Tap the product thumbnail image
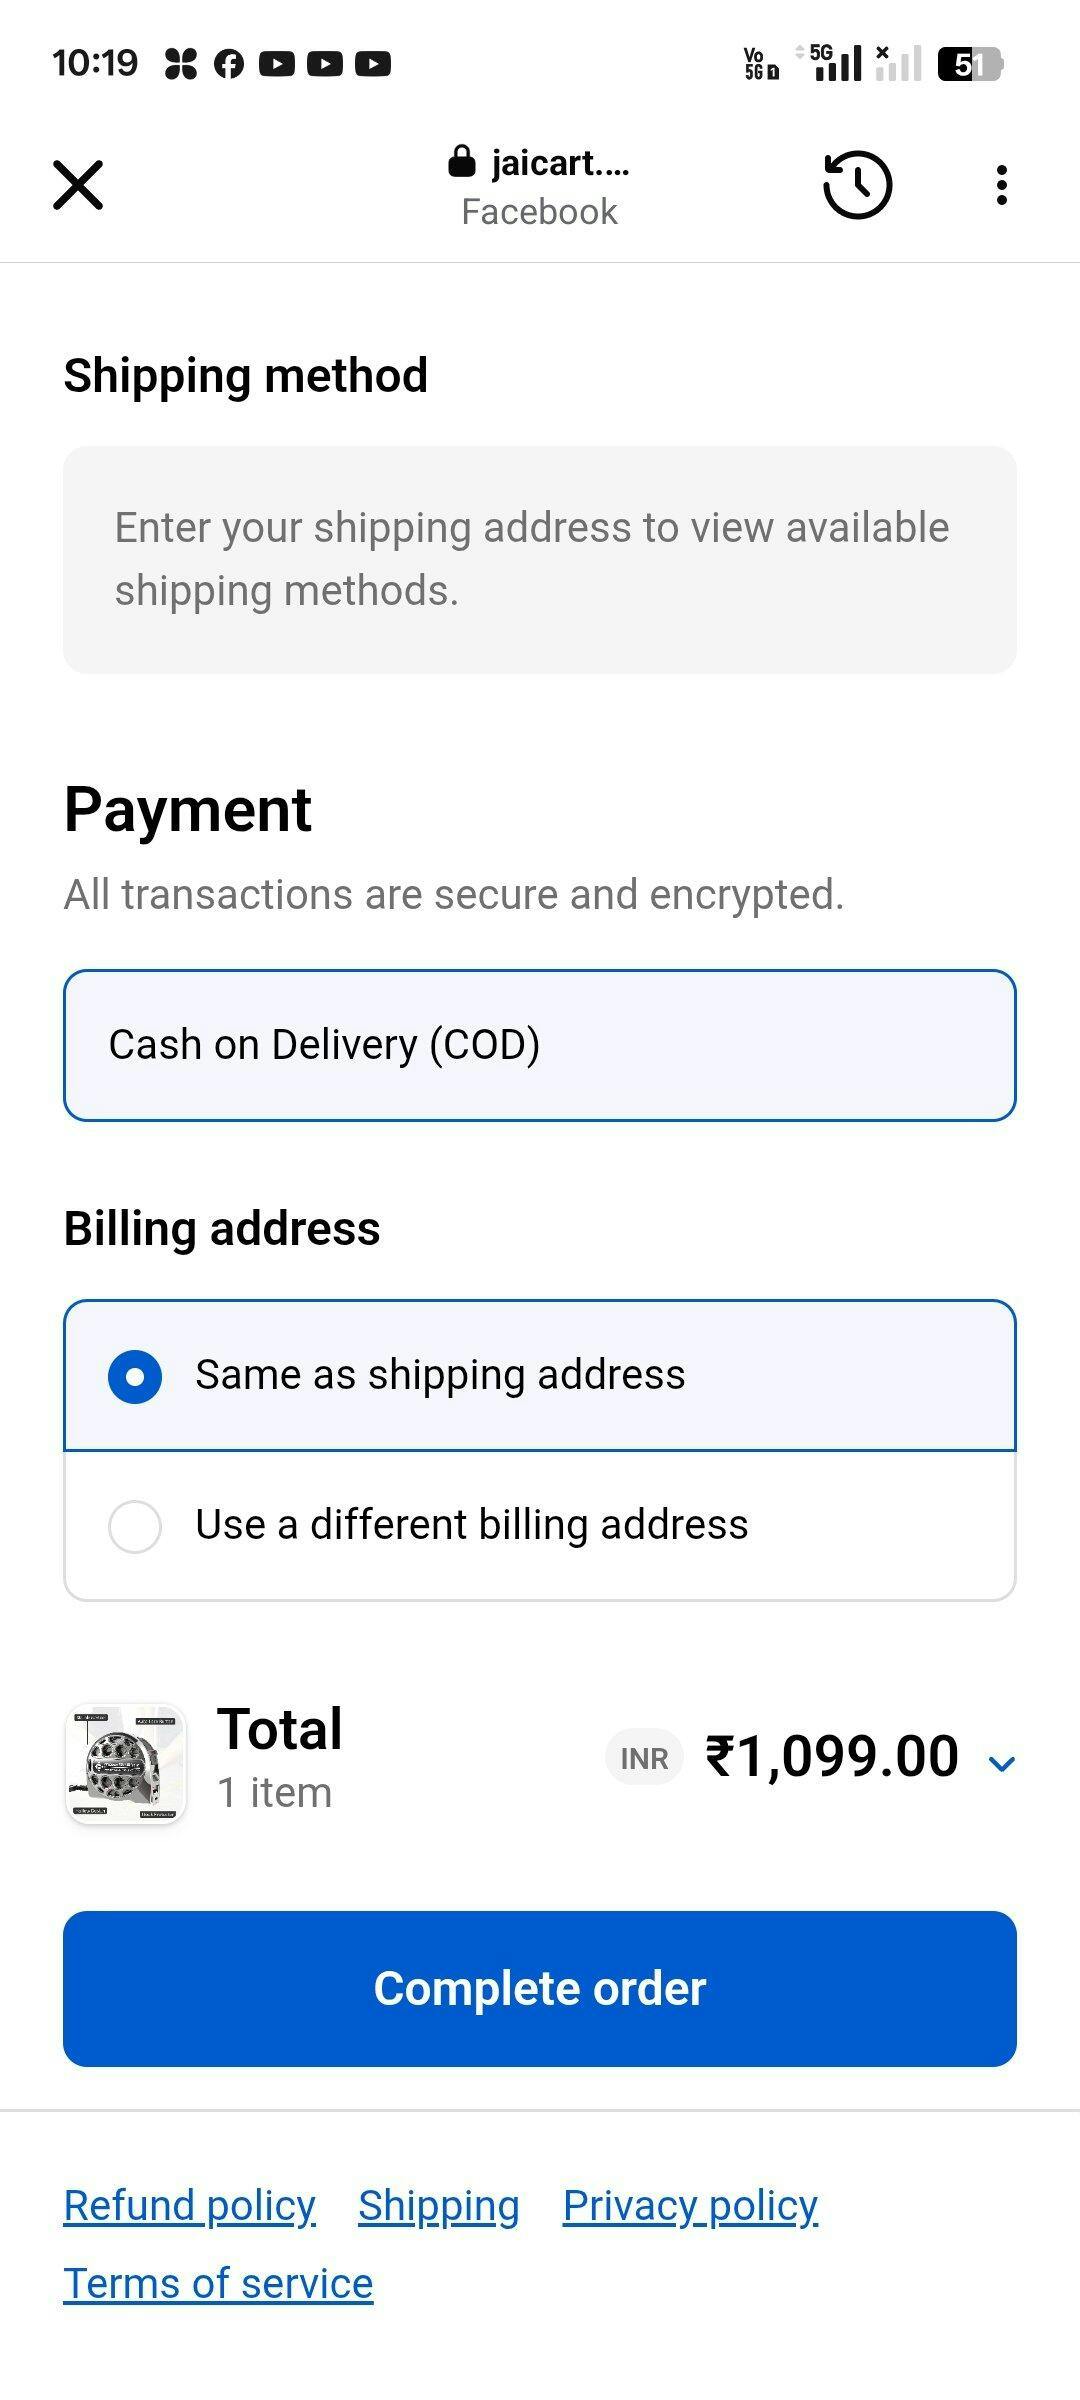Image resolution: width=1080 pixels, height=2400 pixels. tap(126, 1763)
